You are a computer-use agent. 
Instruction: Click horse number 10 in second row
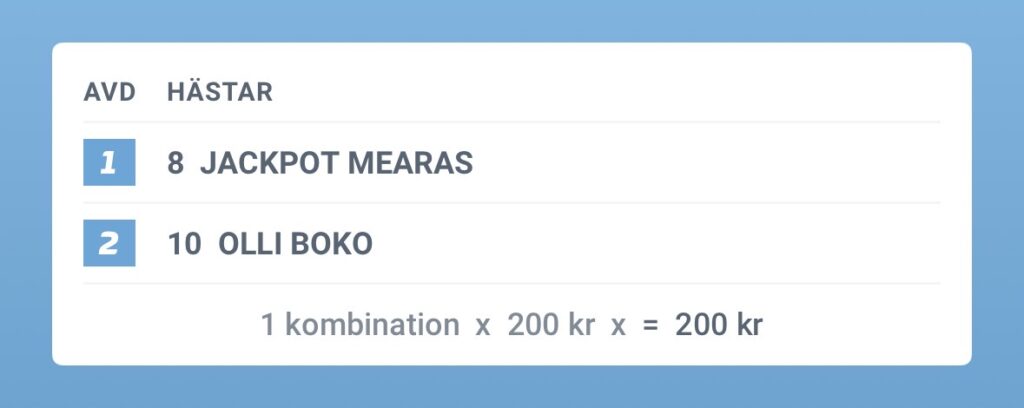(x=184, y=245)
